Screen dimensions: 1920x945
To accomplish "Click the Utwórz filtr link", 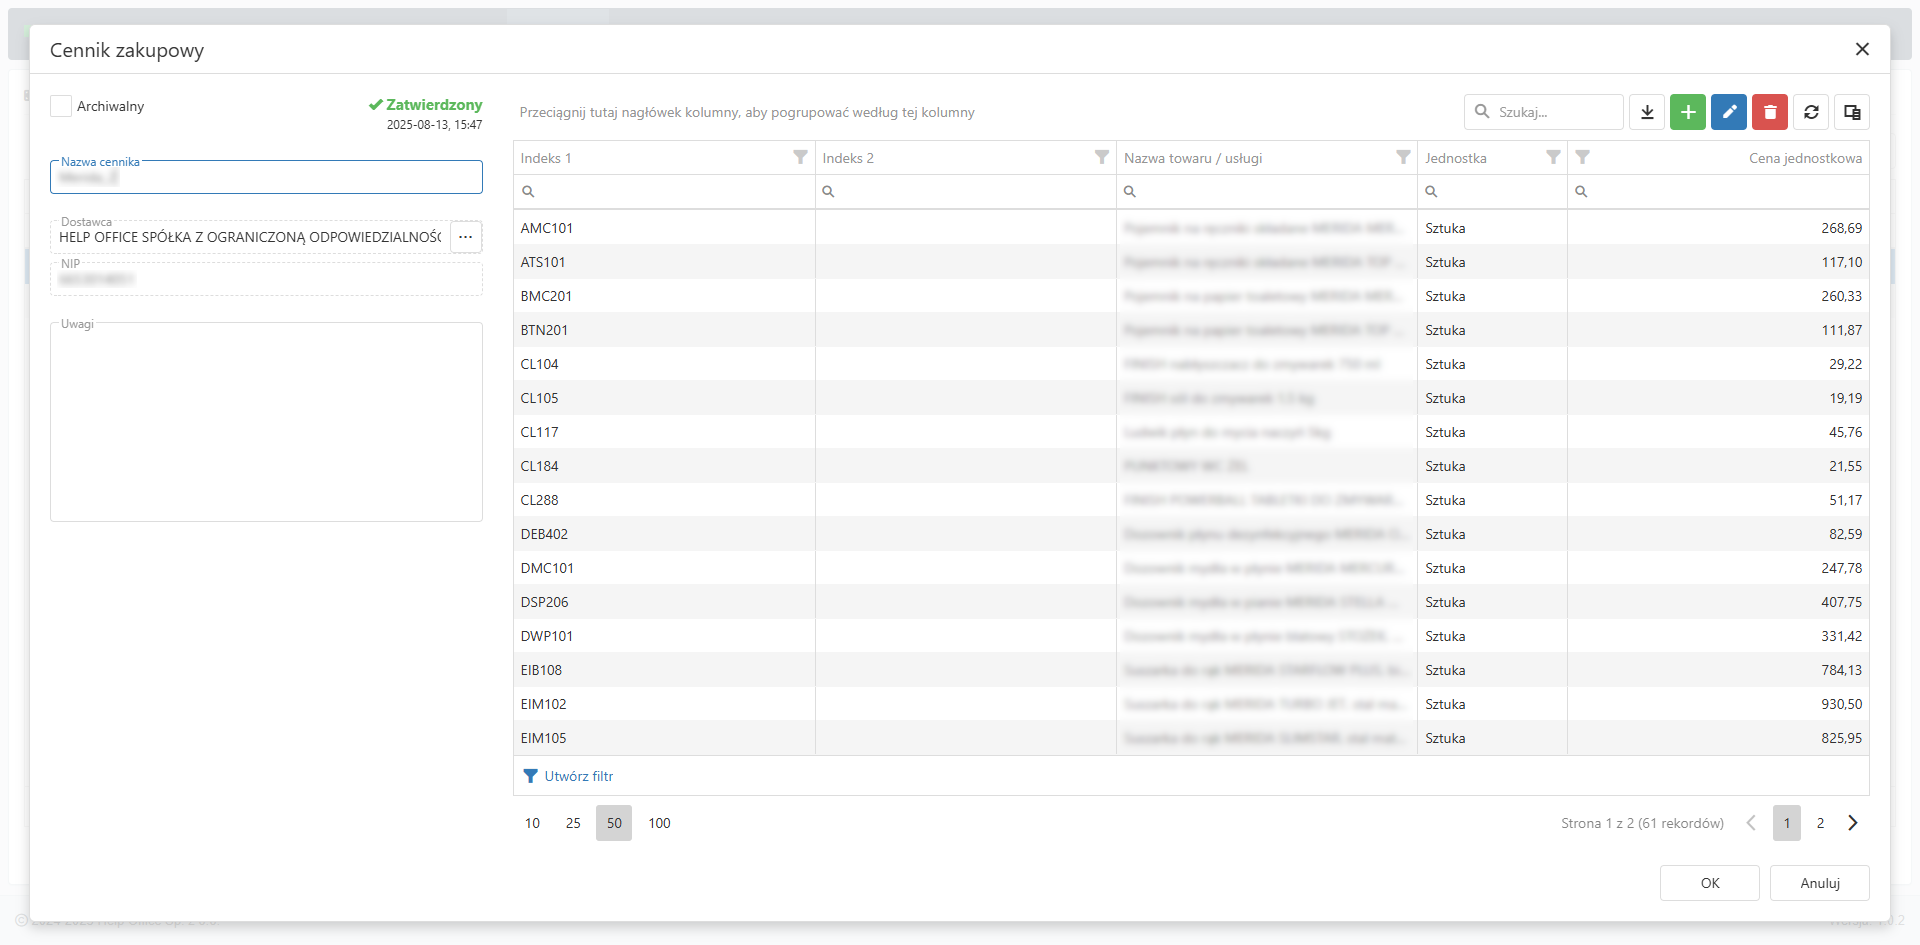I will [578, 776].
